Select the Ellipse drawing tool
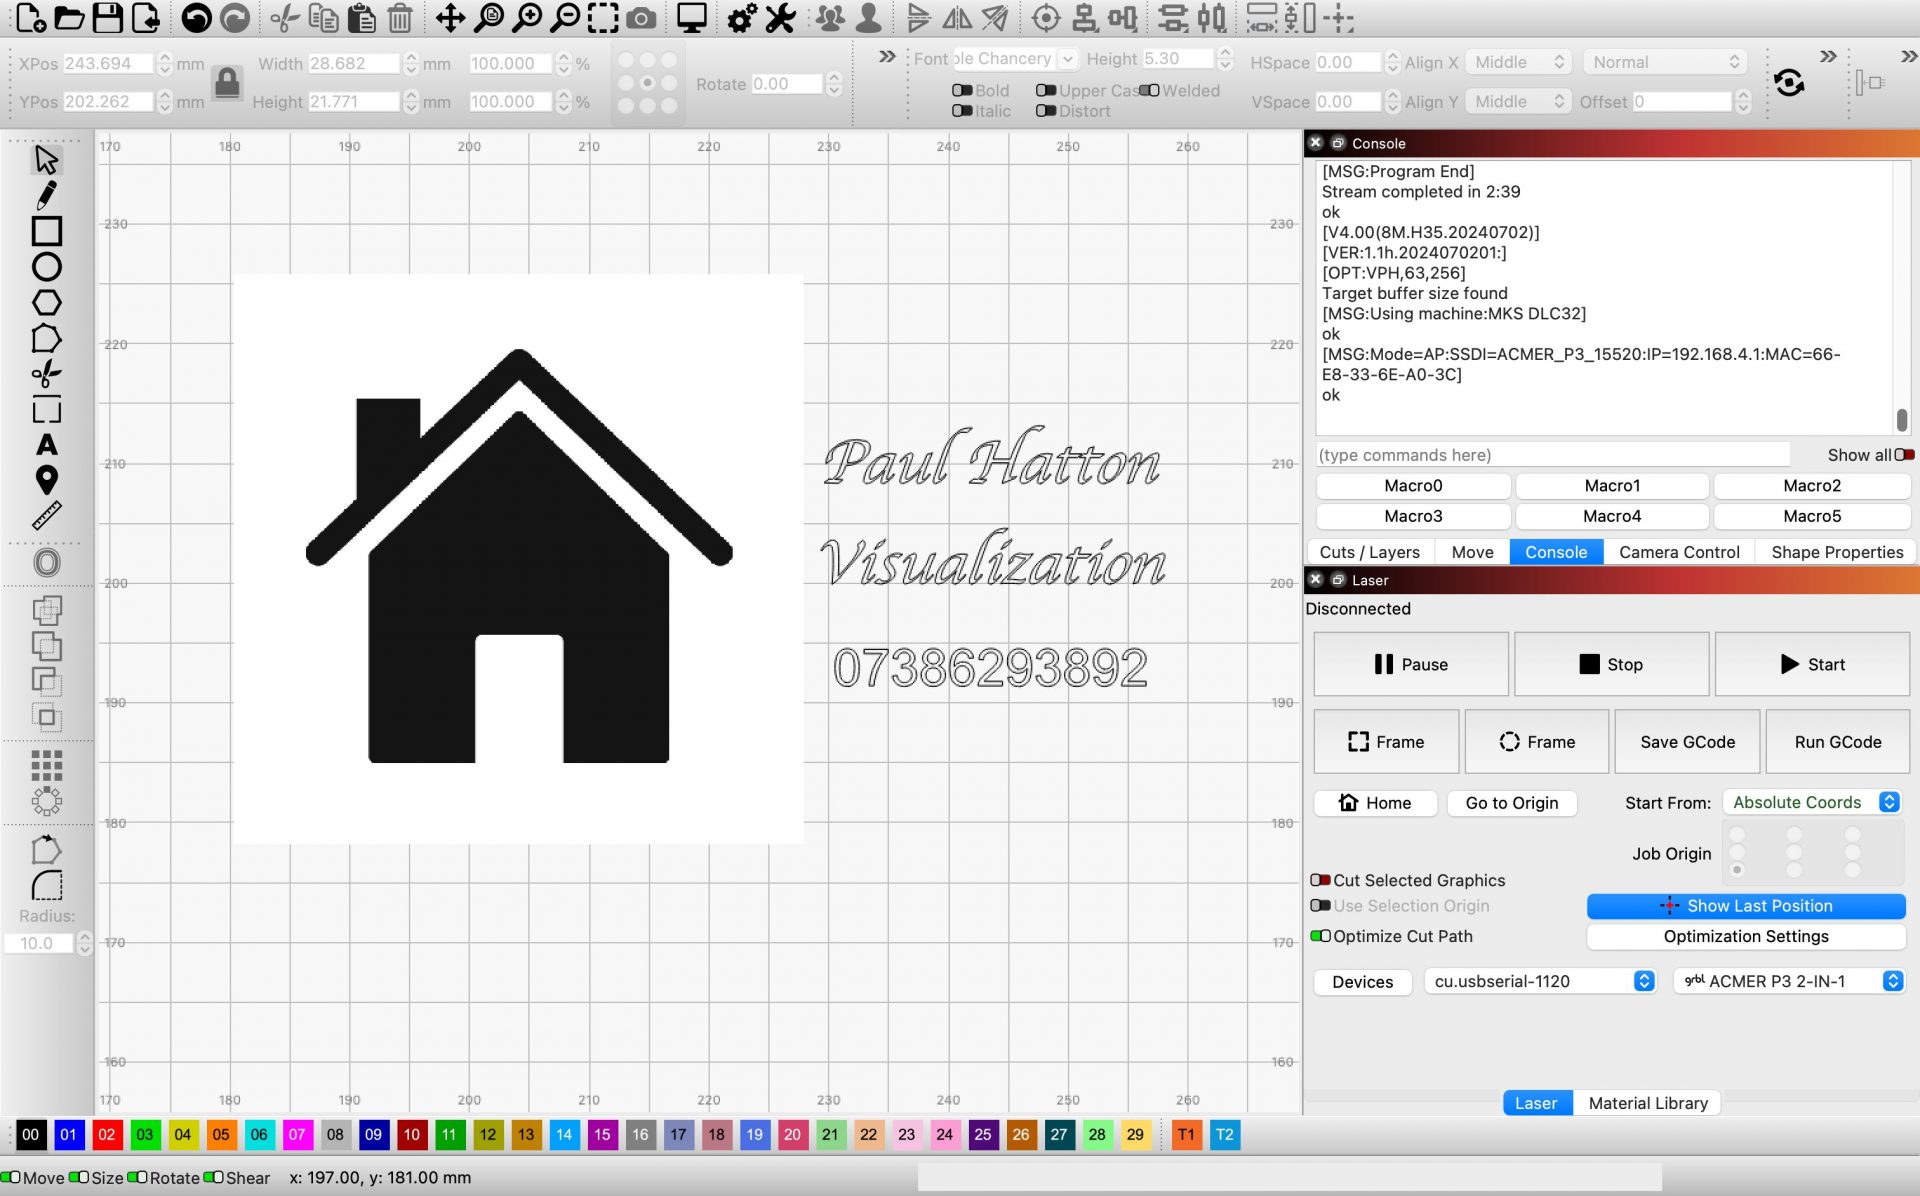 point(46,267)
